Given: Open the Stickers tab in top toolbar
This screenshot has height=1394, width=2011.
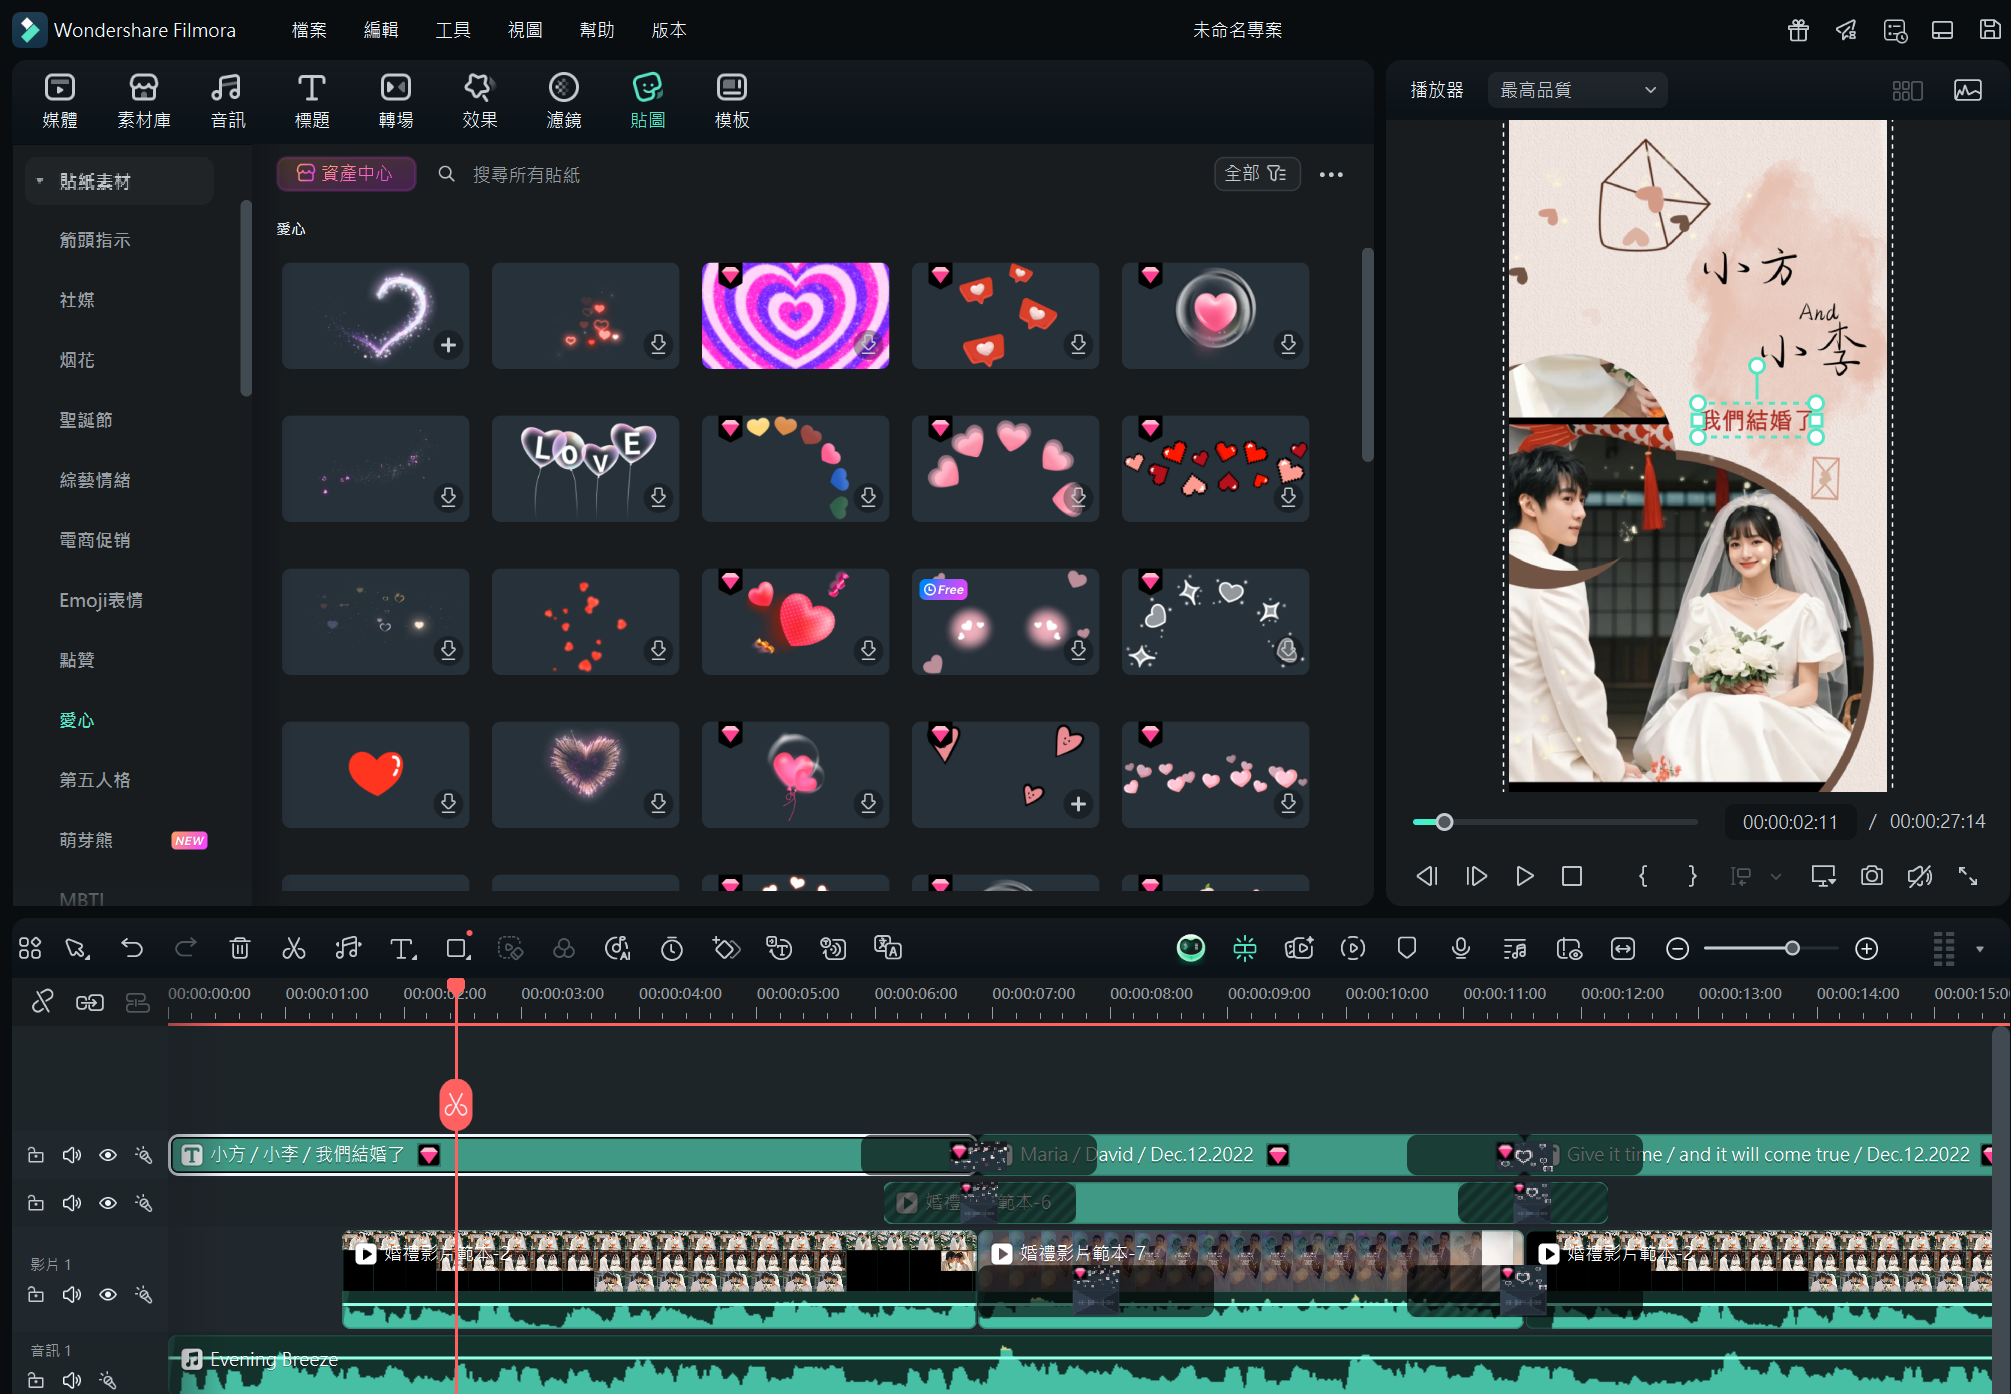Looking at the screenshot, I should [647, 100].
